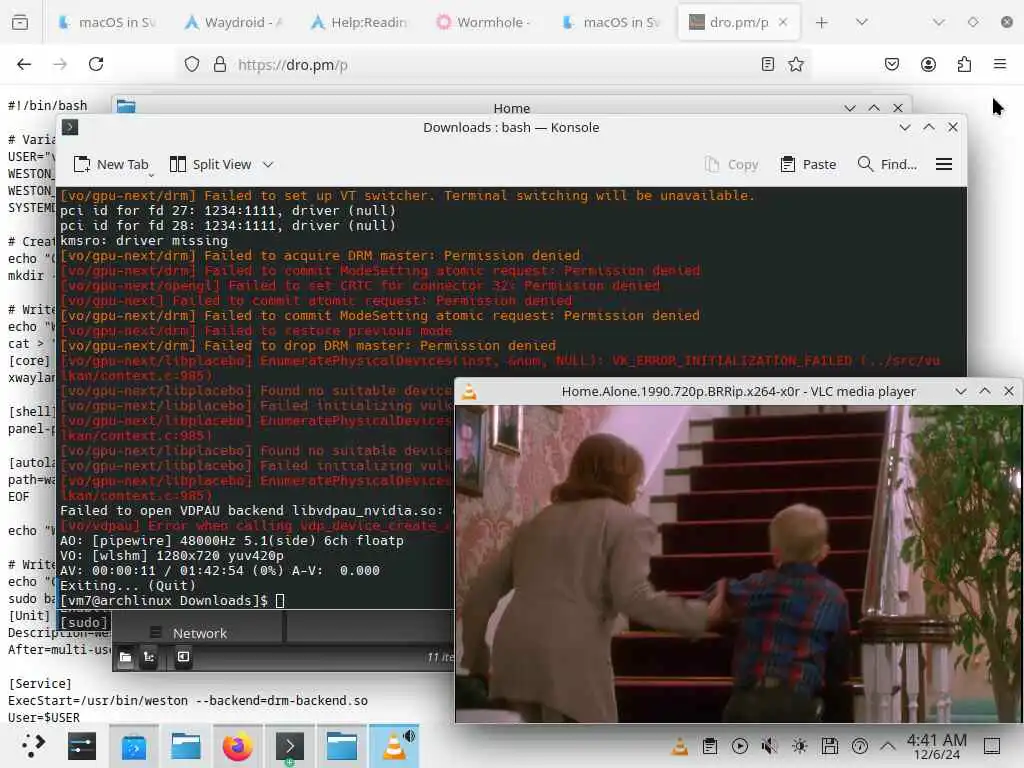Open Dolphin task between Konsole and VLC
The height and width of the screenshot is (768, 1024).
(342, 746)
